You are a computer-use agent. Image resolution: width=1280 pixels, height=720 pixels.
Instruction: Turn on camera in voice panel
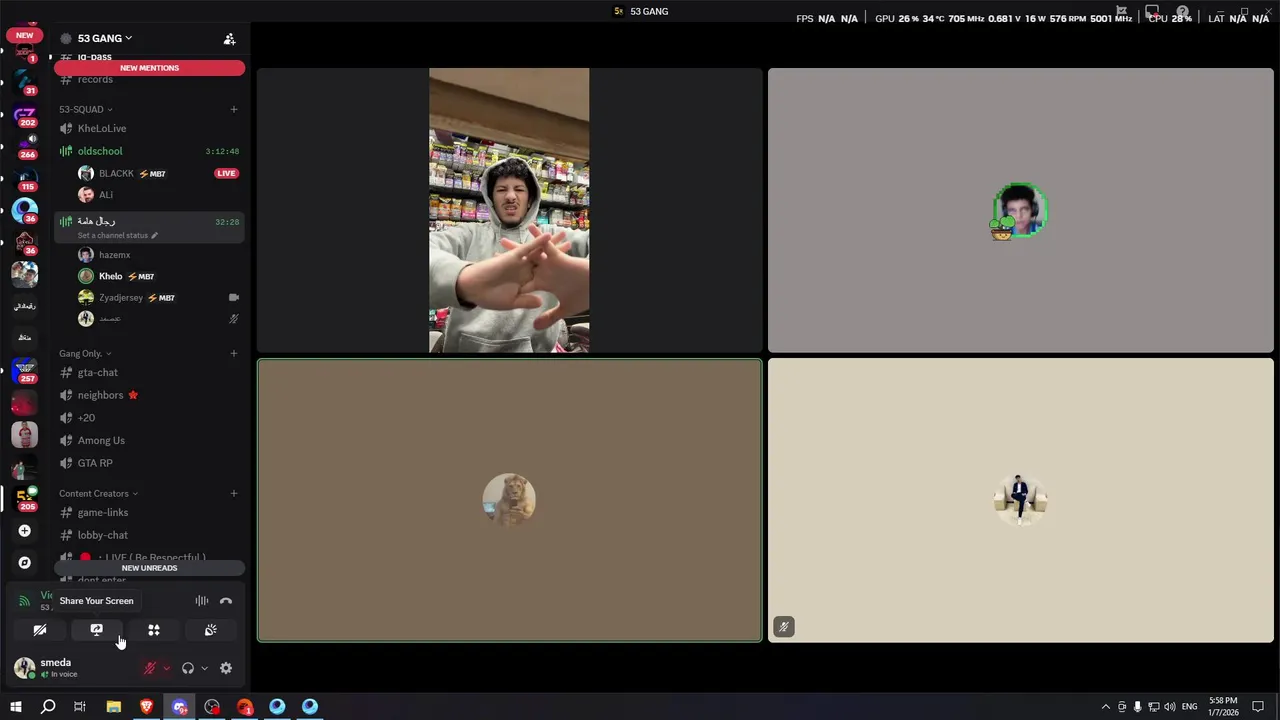(40, 630)
